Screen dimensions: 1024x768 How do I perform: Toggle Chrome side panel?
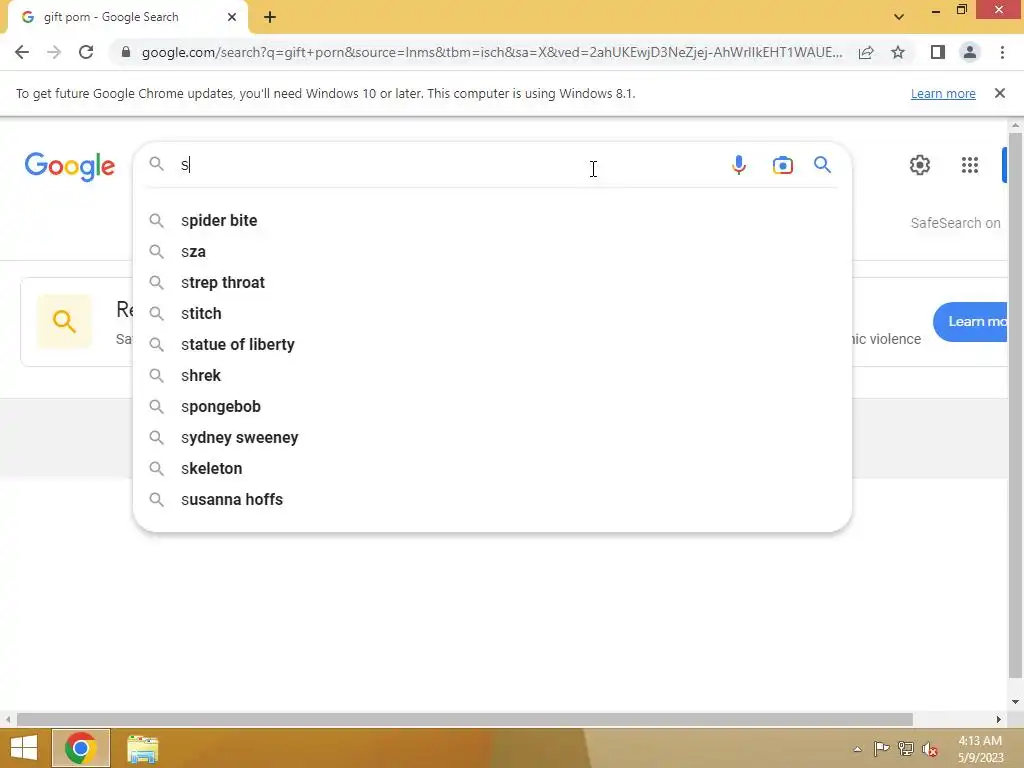point(938,52)
